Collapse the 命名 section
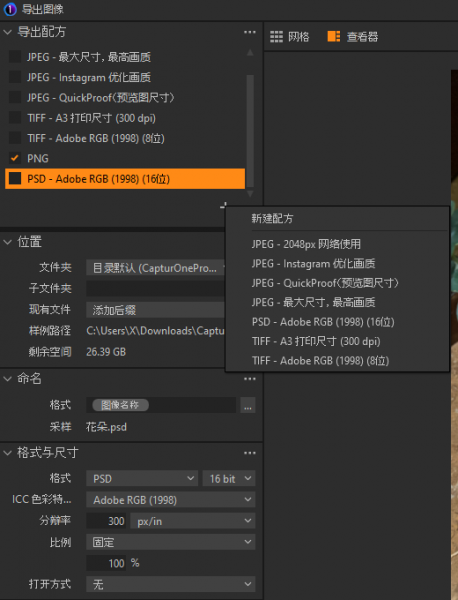 7,379
